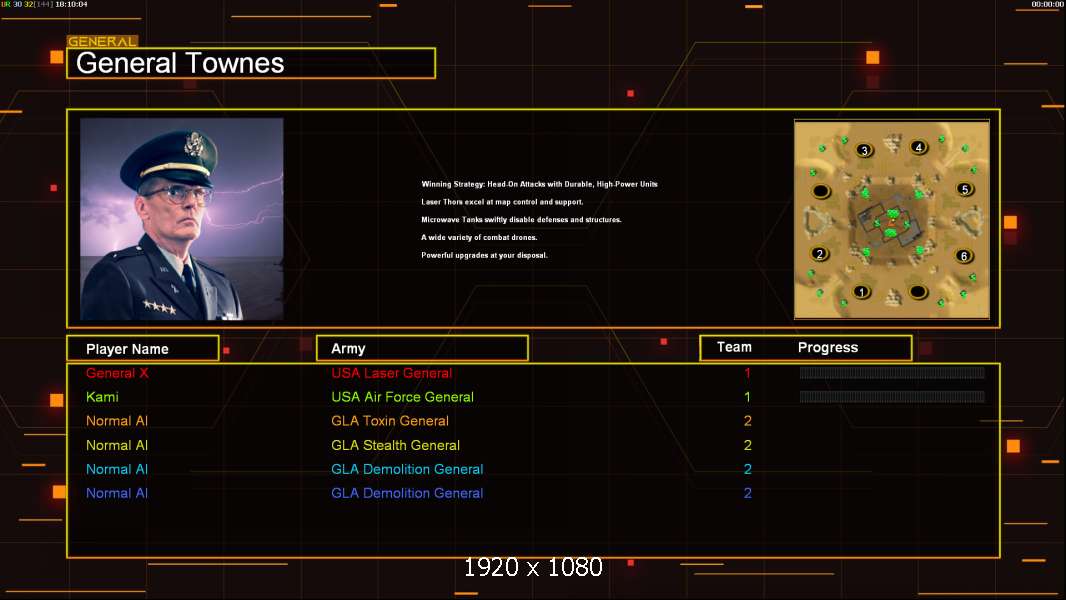Click team number 2 in the Toxin General row
The image size is (1066, 600).
click(747, 421)
